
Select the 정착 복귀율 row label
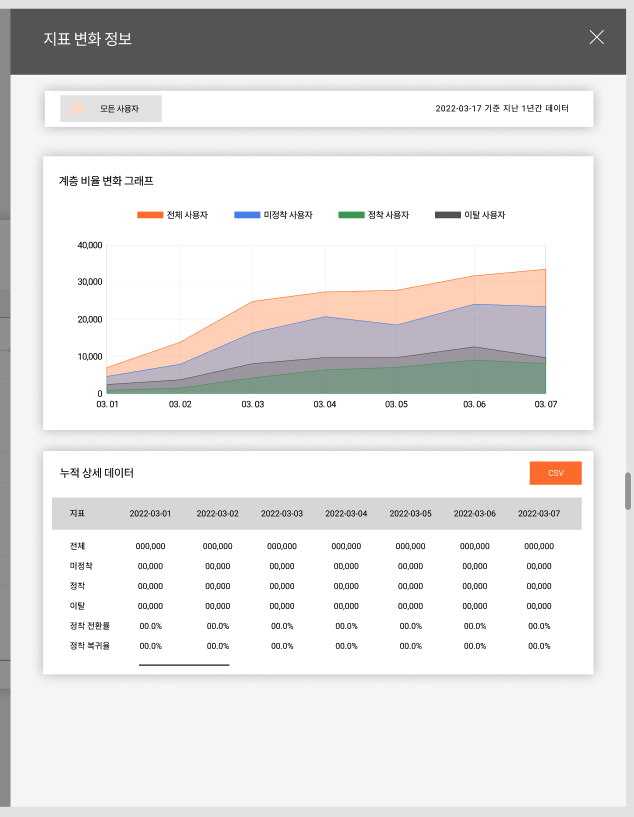tap(90, 646)
